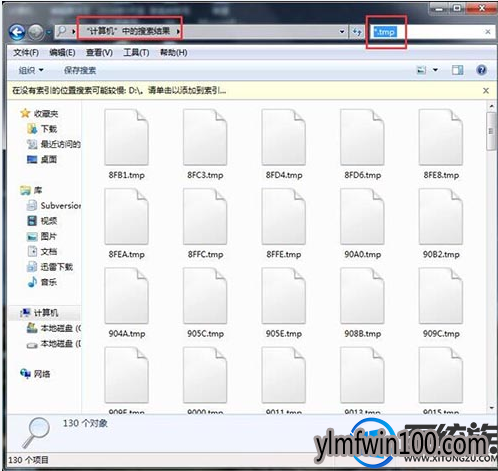
Task: Open the 工具(T) menu
Action: pyautogui.click(x=136, y=53)
